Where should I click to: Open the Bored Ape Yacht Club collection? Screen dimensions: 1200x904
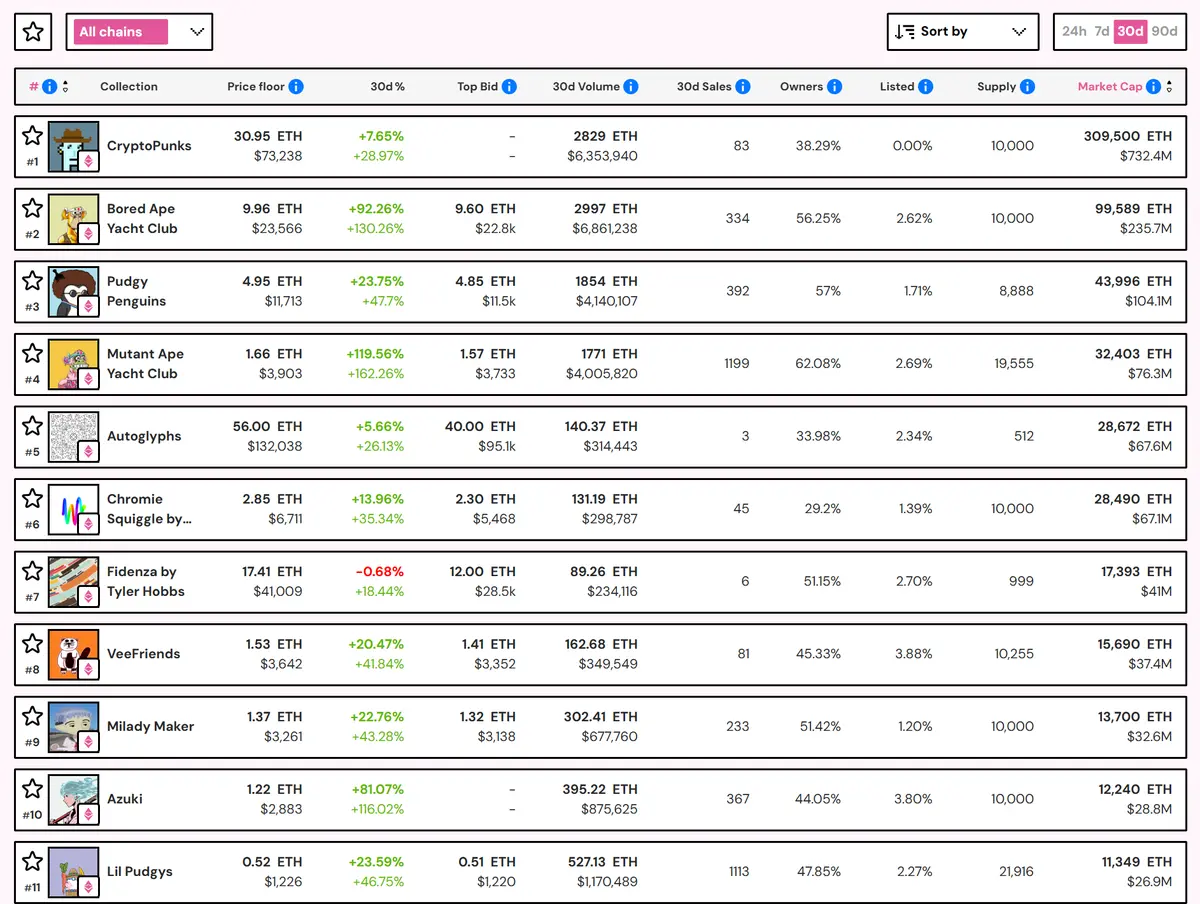142,219
